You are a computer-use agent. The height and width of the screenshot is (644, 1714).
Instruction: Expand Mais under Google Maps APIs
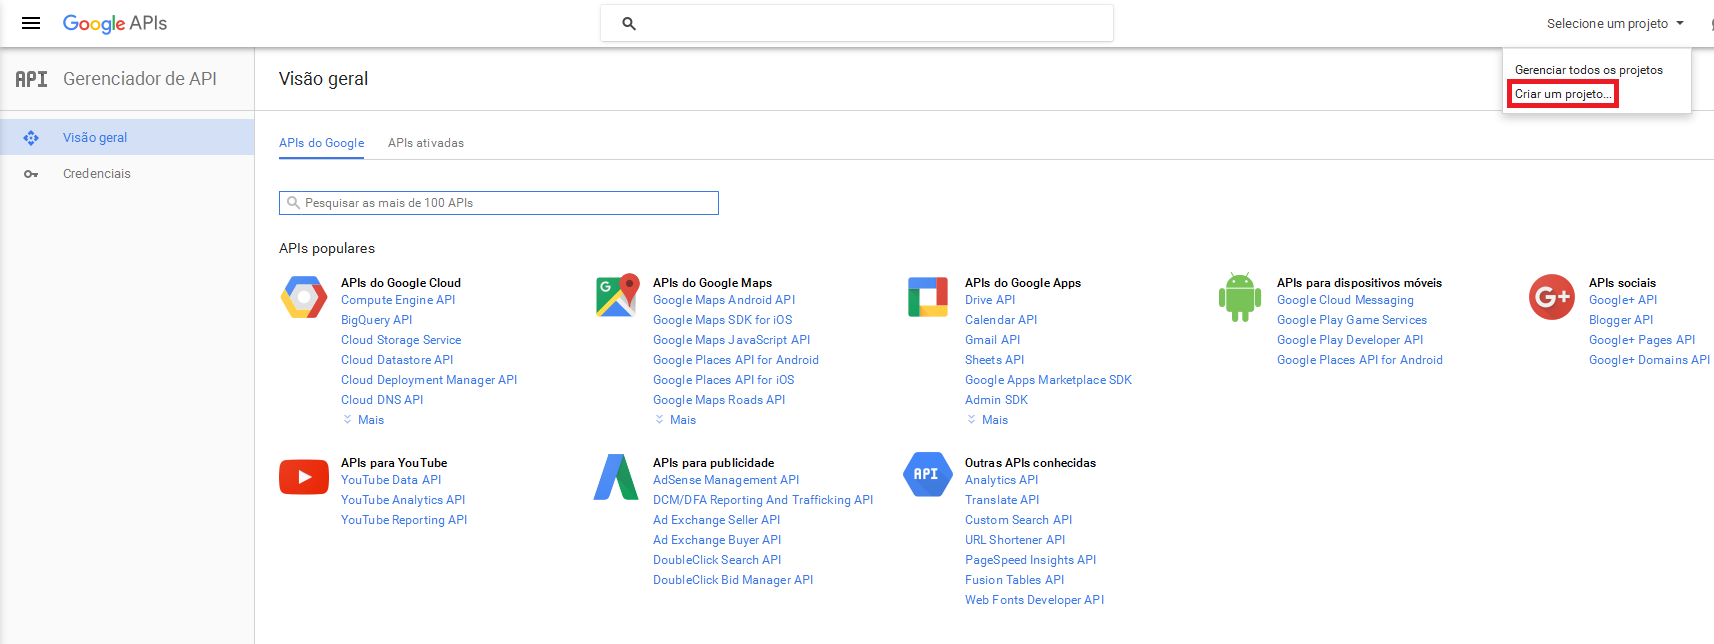click(676, 420)
